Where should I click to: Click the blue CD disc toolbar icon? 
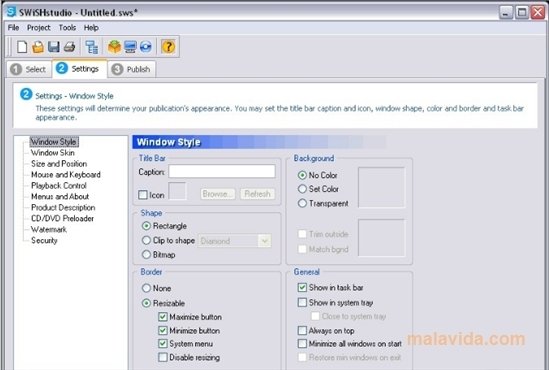click(x=146, y=47)
